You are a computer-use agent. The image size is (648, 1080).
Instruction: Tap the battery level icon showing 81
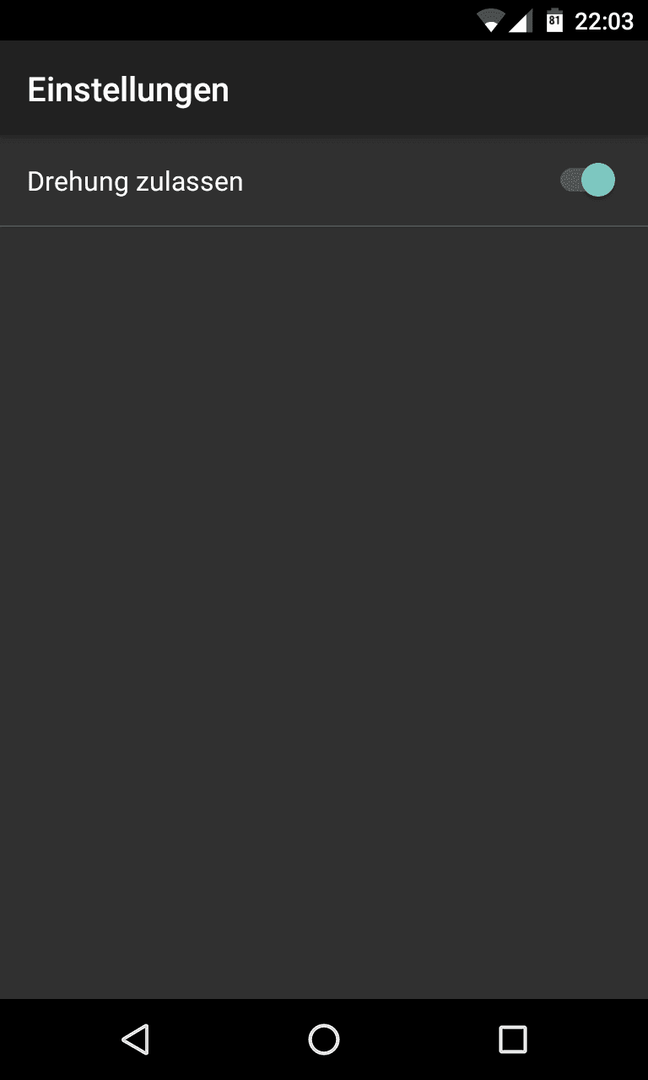point(554,21)
